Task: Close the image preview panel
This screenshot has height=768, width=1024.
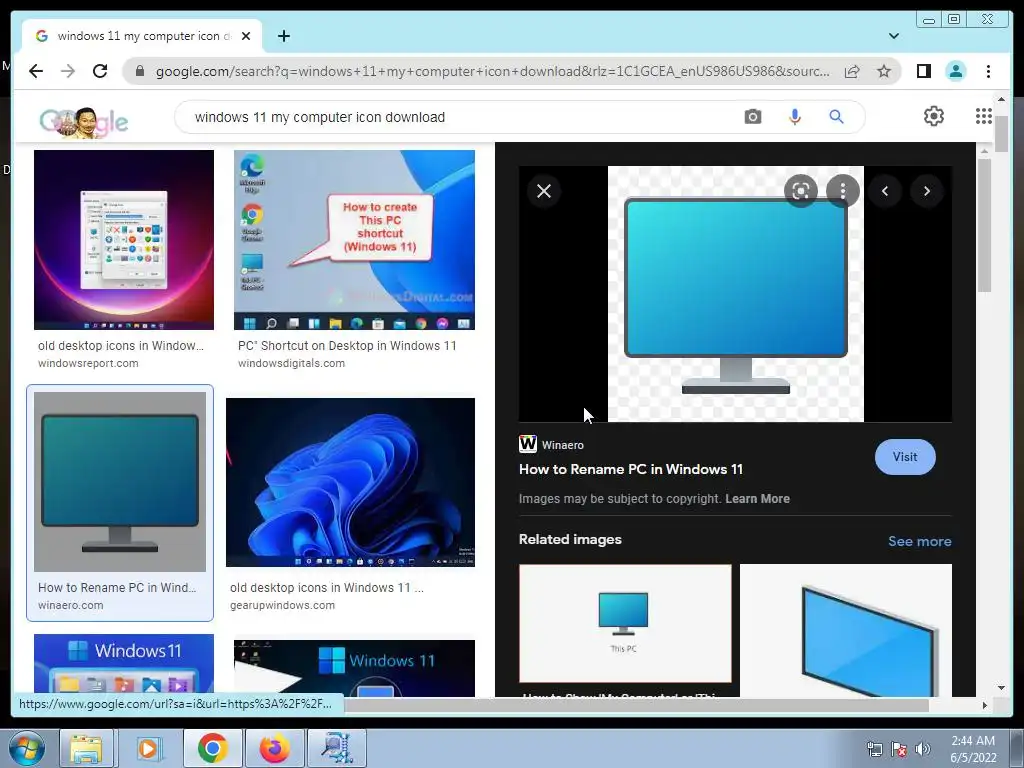Action: pos(544,191)
